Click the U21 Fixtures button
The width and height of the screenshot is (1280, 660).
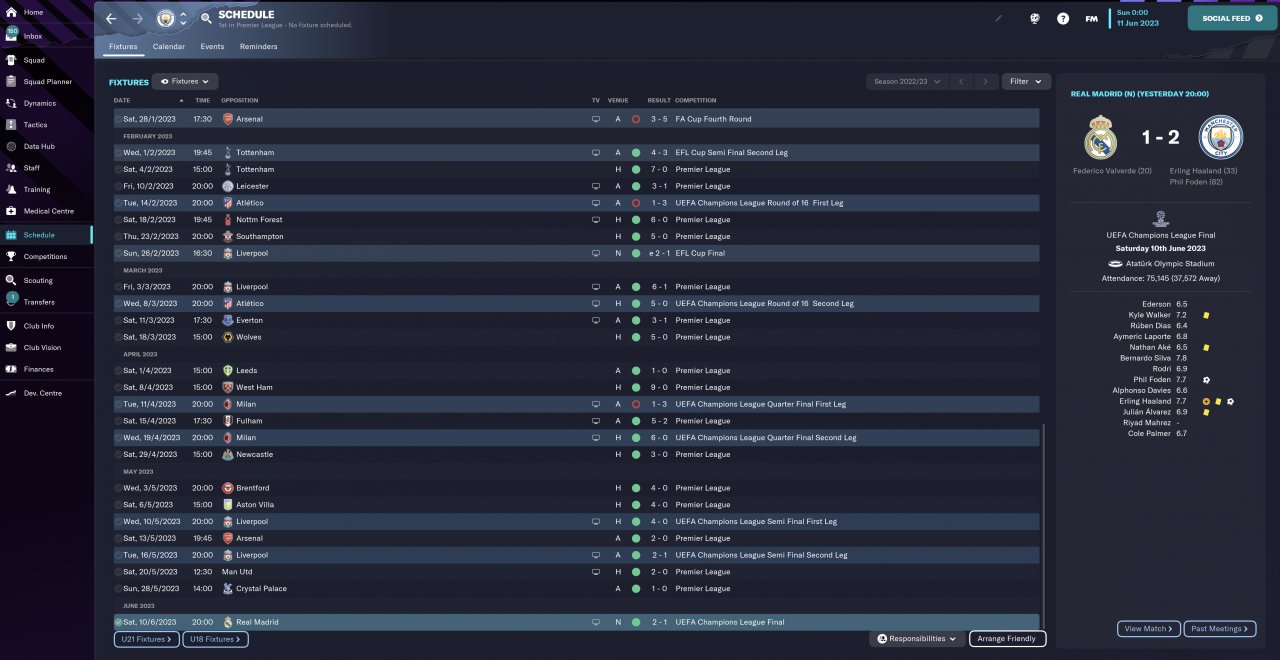146,639
